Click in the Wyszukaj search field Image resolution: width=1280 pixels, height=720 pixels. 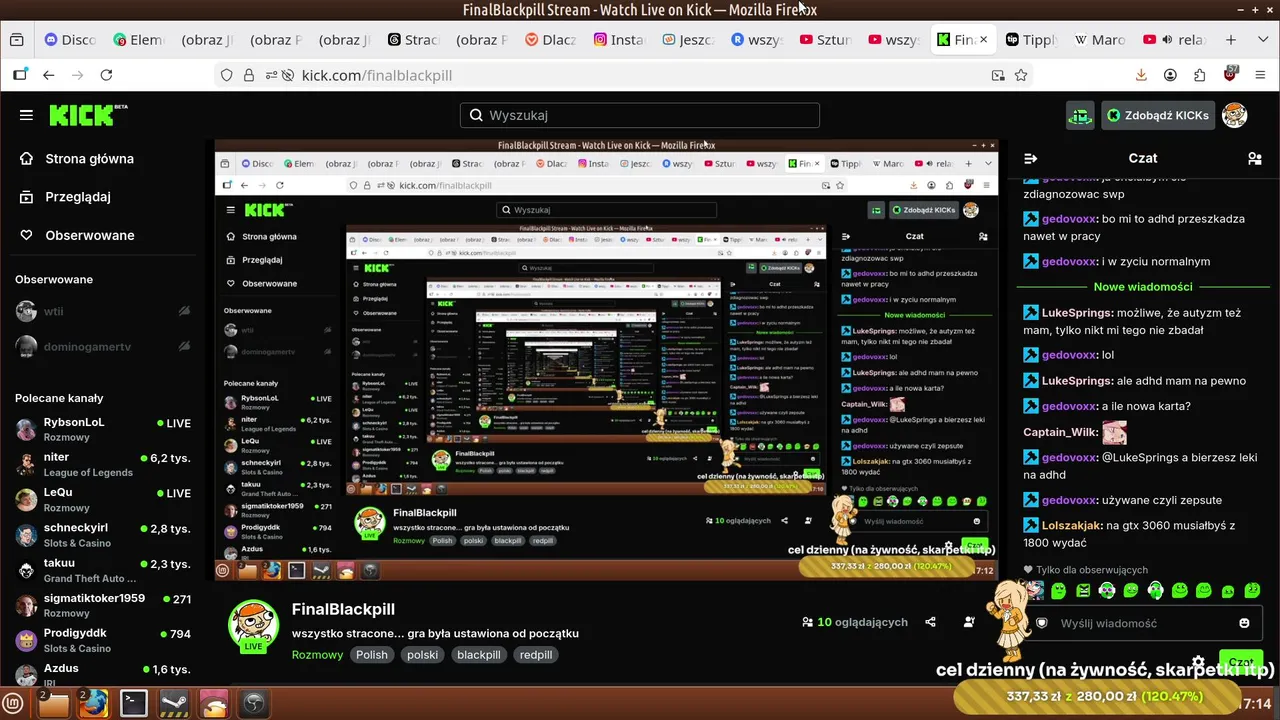point(640,115)
